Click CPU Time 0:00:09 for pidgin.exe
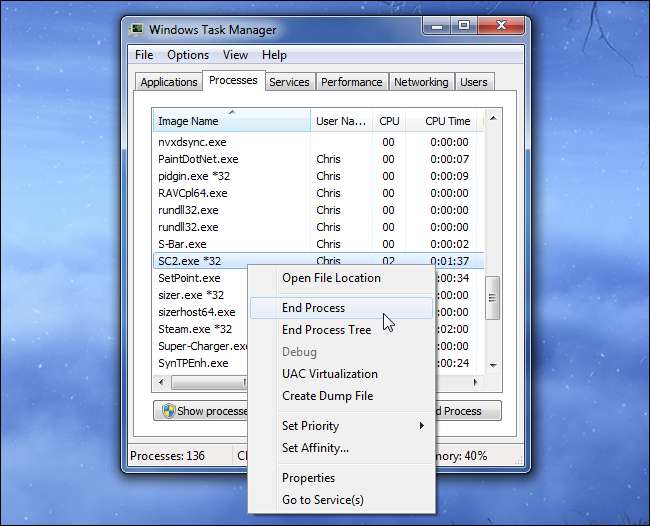 click(449, 176)
